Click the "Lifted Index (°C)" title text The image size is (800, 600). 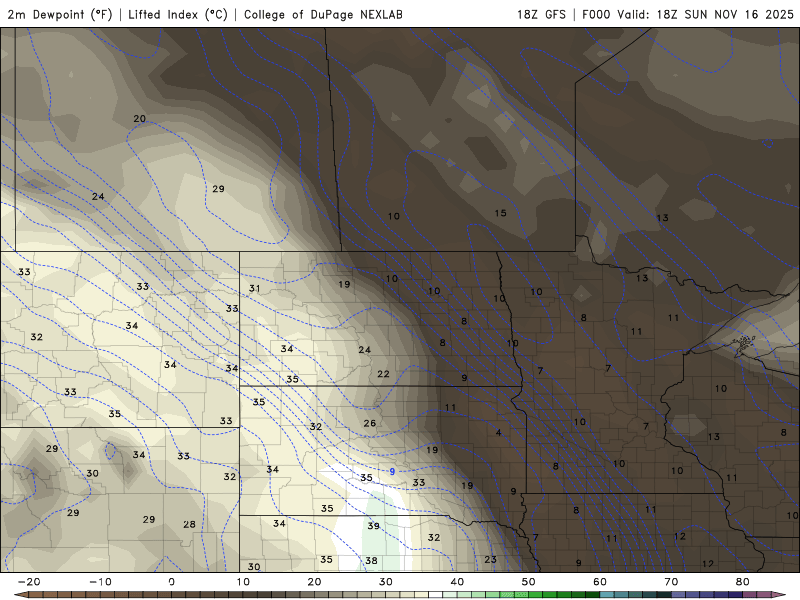(178, 14)
